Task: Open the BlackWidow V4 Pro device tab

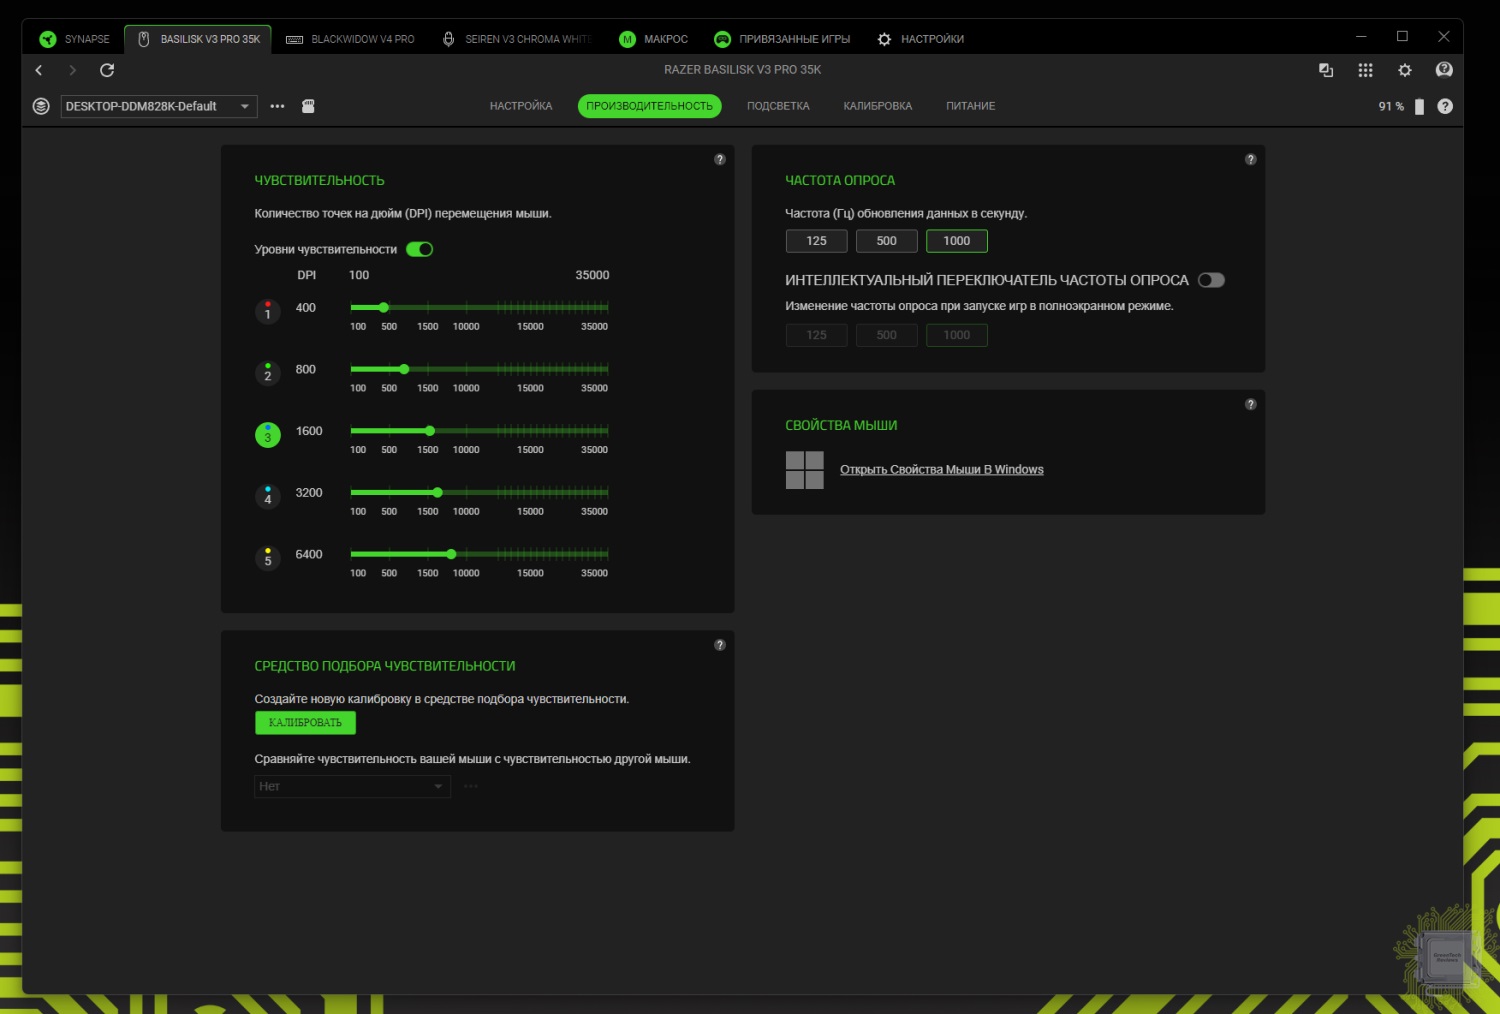Action: [x=350, y=39]
